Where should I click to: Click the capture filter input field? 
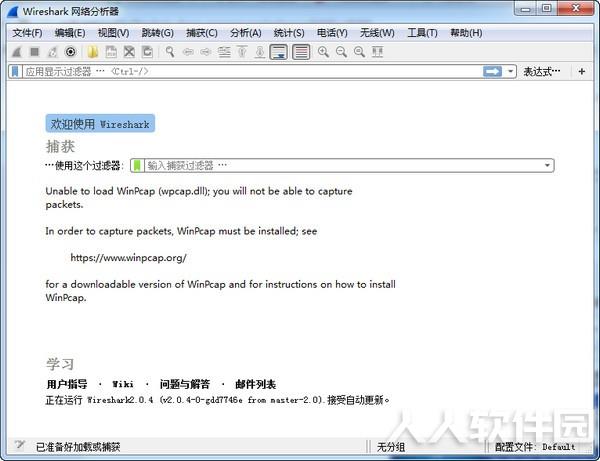[x=342, y=165]
